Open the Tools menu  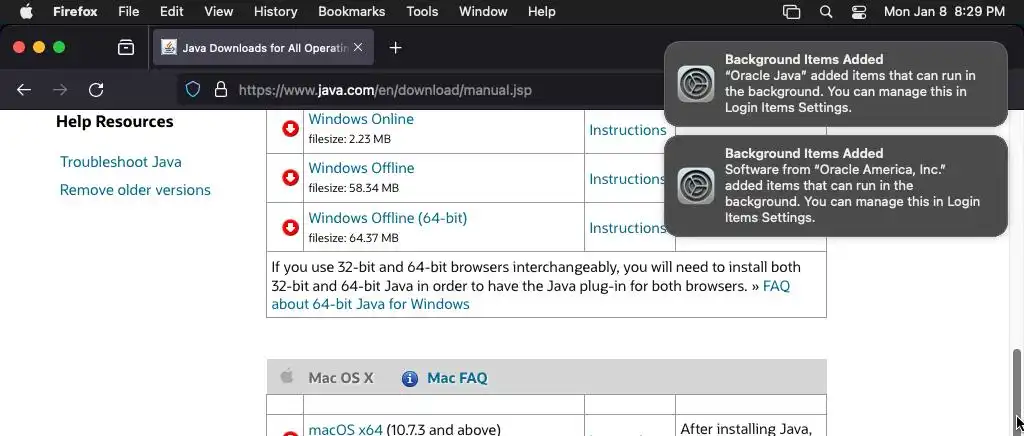click(422, 11)
